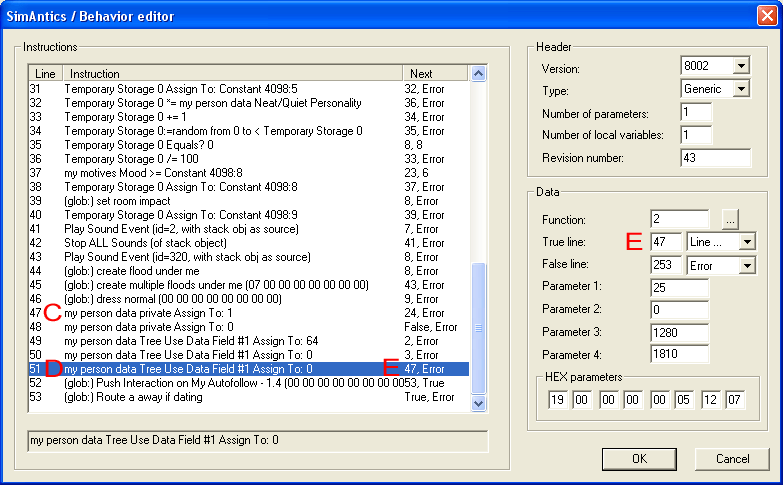
Task: Select line 53 Route a away if dating
Action: coord(249,397)
